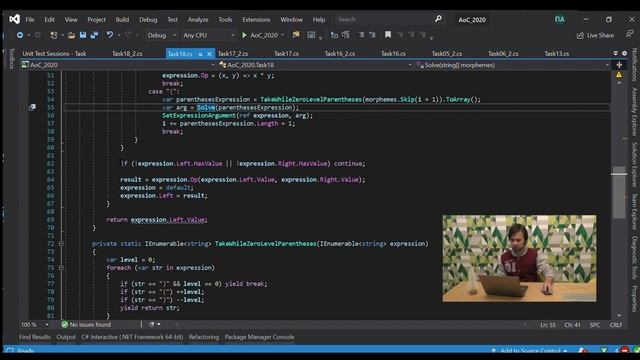The height and width of the screenshot is (360, 640).
Task: Click the Search input box in title bar
Action: [390, 19]
